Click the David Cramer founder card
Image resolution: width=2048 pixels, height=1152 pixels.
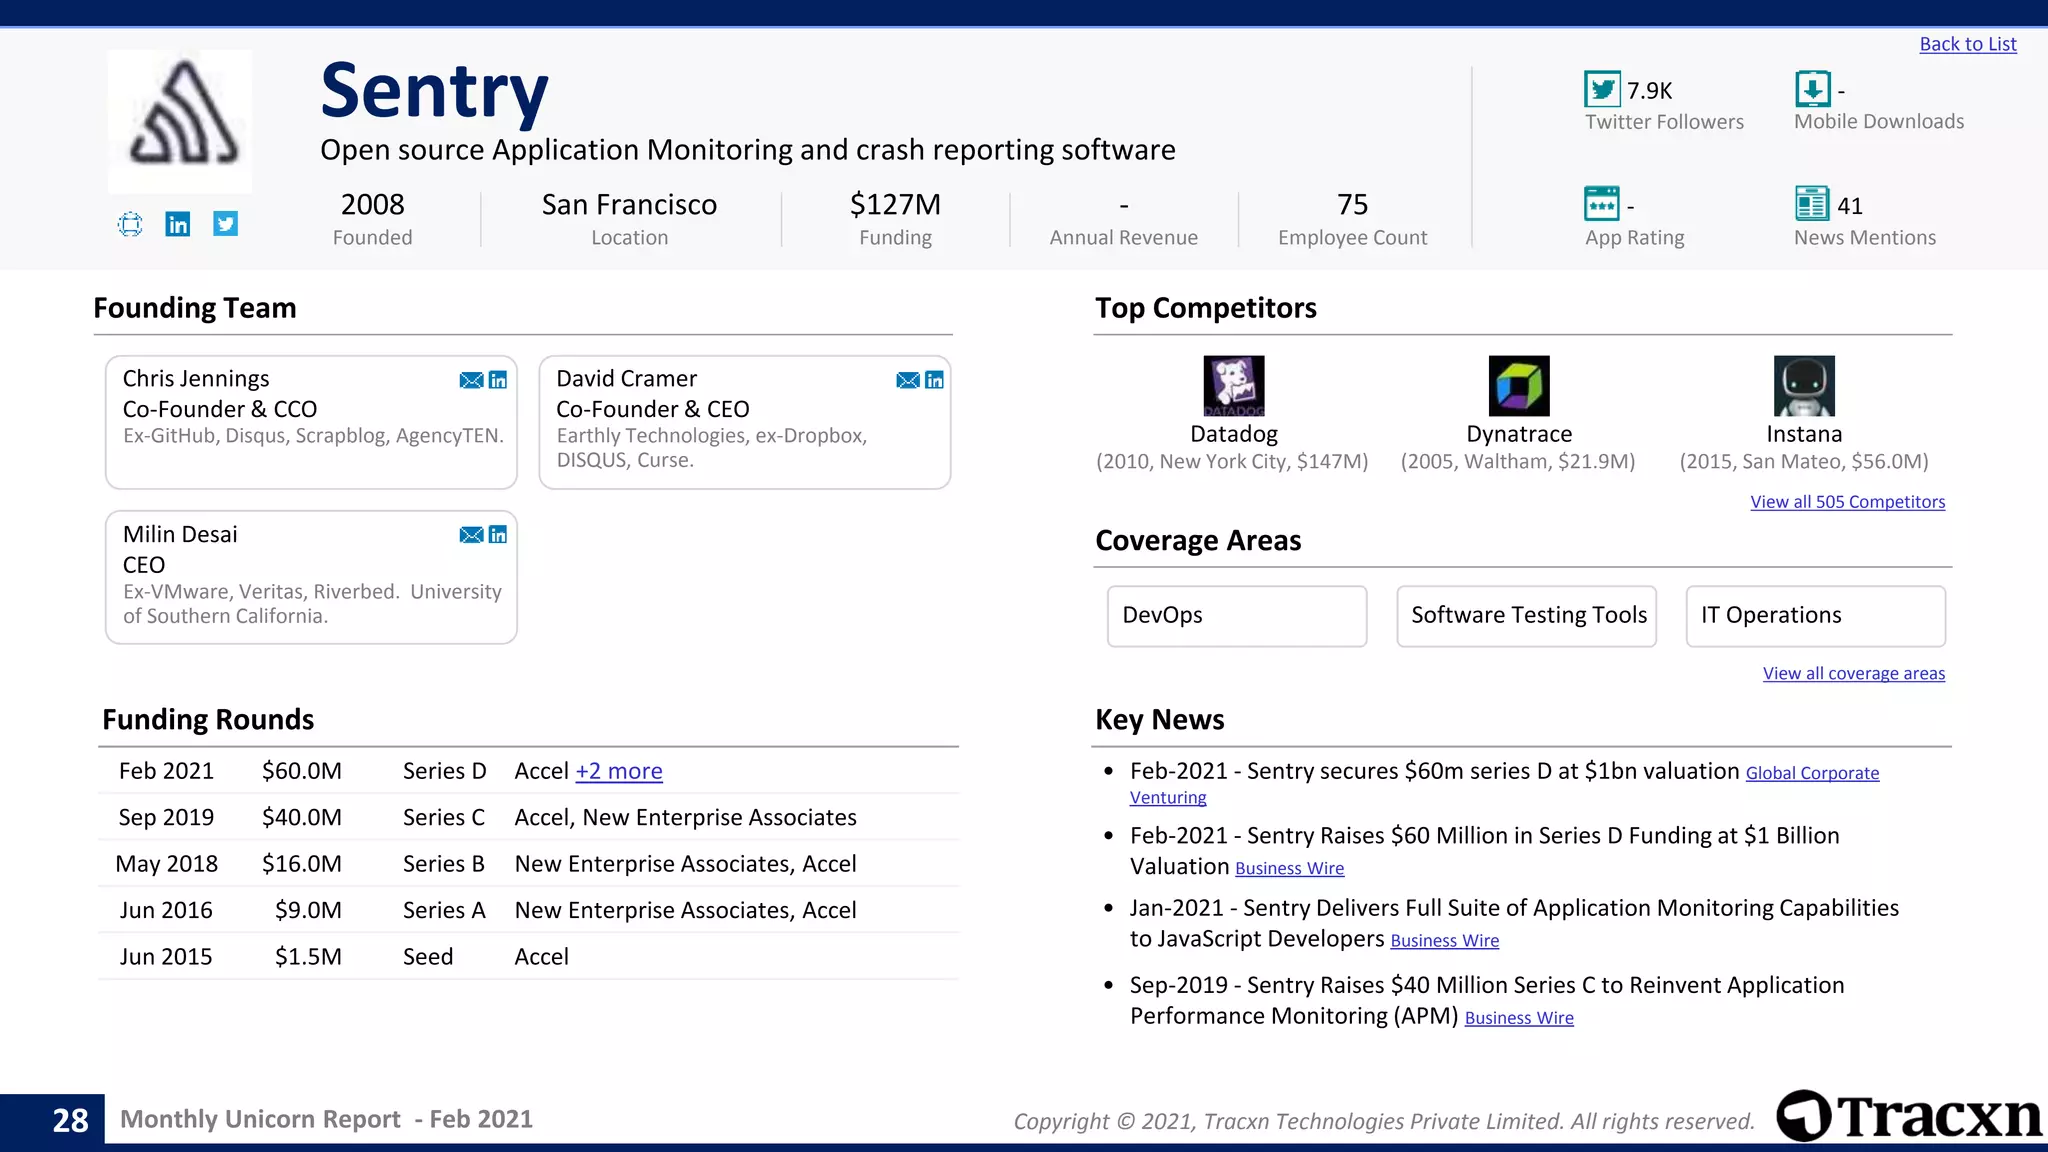point(745,422)
